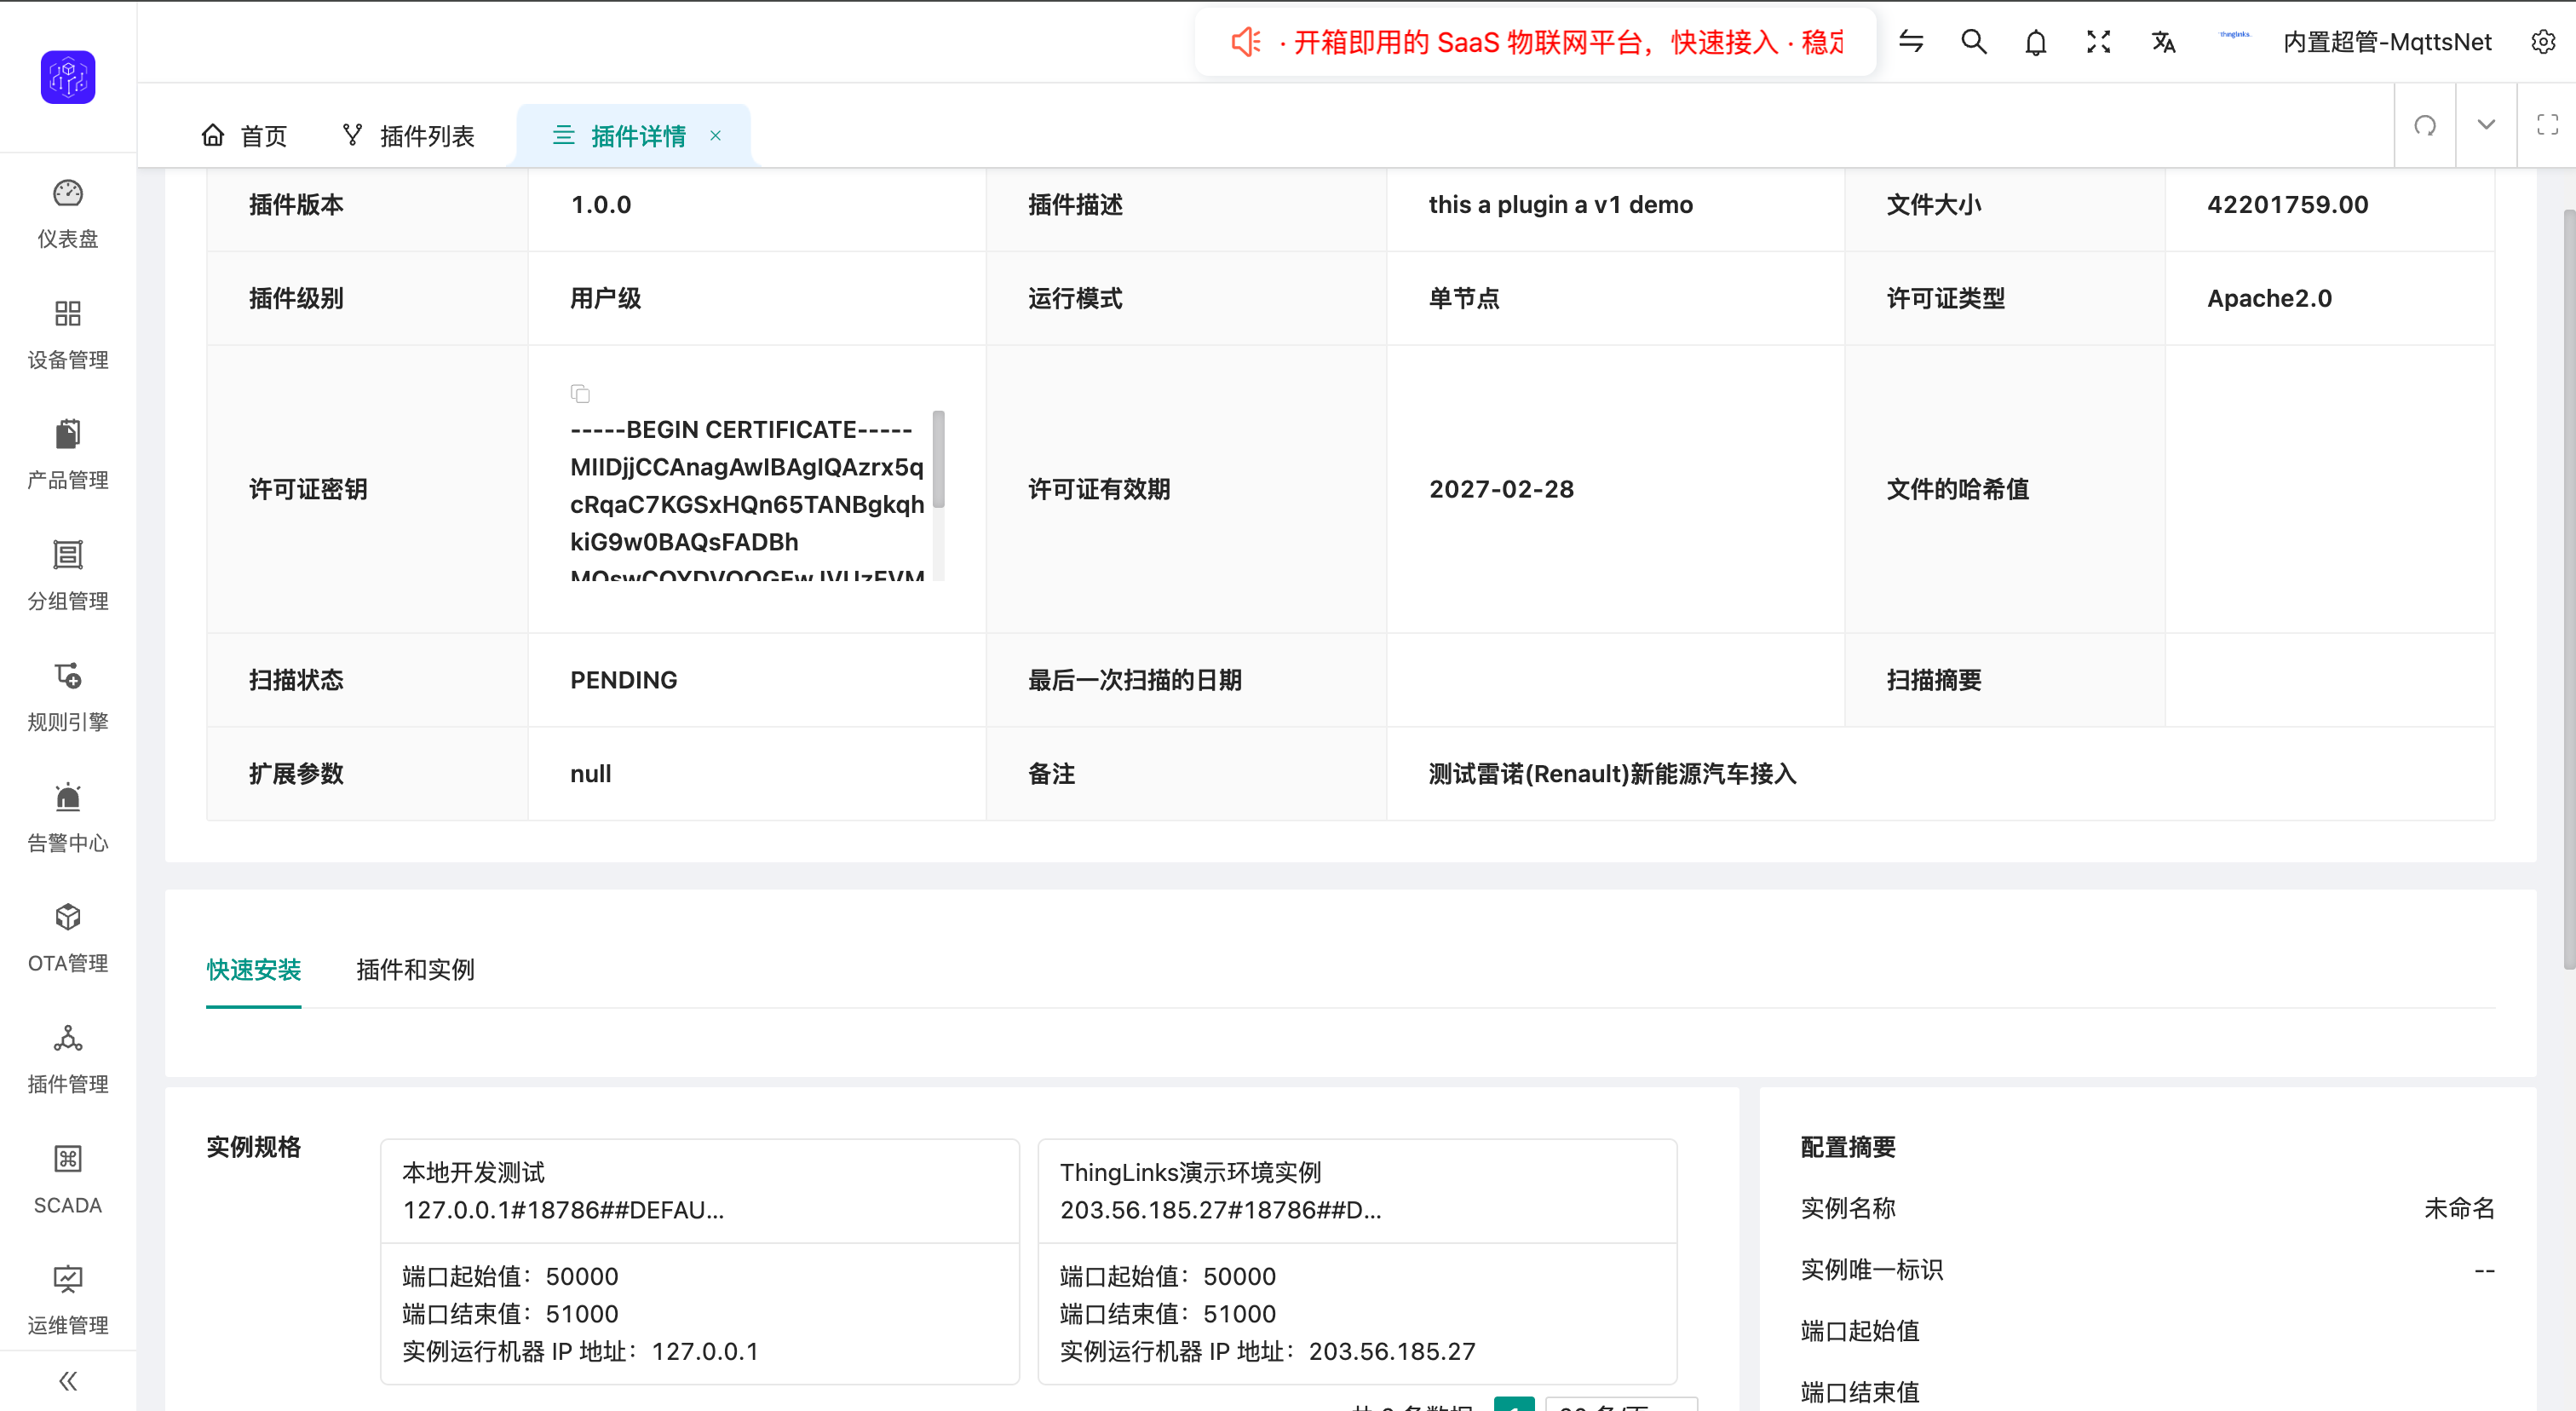Viewport: 2576px width, 1411px height.
Task: Click the description this a plugin a v1 demo
Action: [x=1560, y=204]
